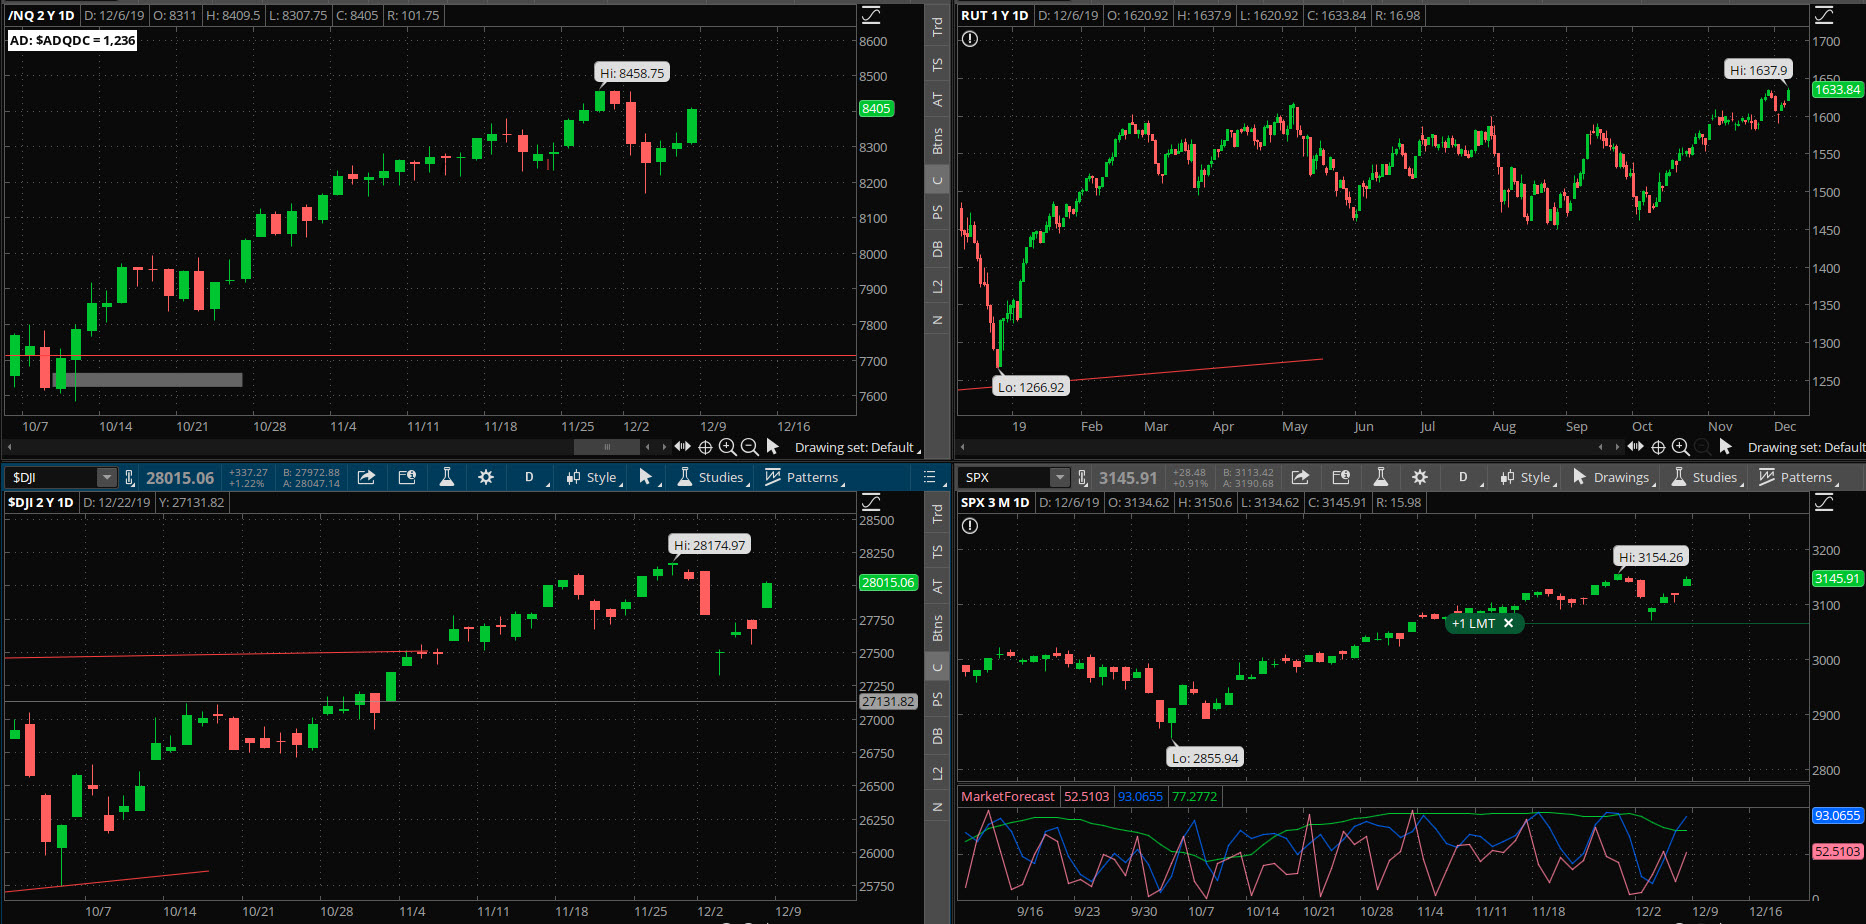This screenshot has width=1866, height=924.
Task: Select the pan crosshair tool under RUT chart
Action: click(x=1658, y=447)
